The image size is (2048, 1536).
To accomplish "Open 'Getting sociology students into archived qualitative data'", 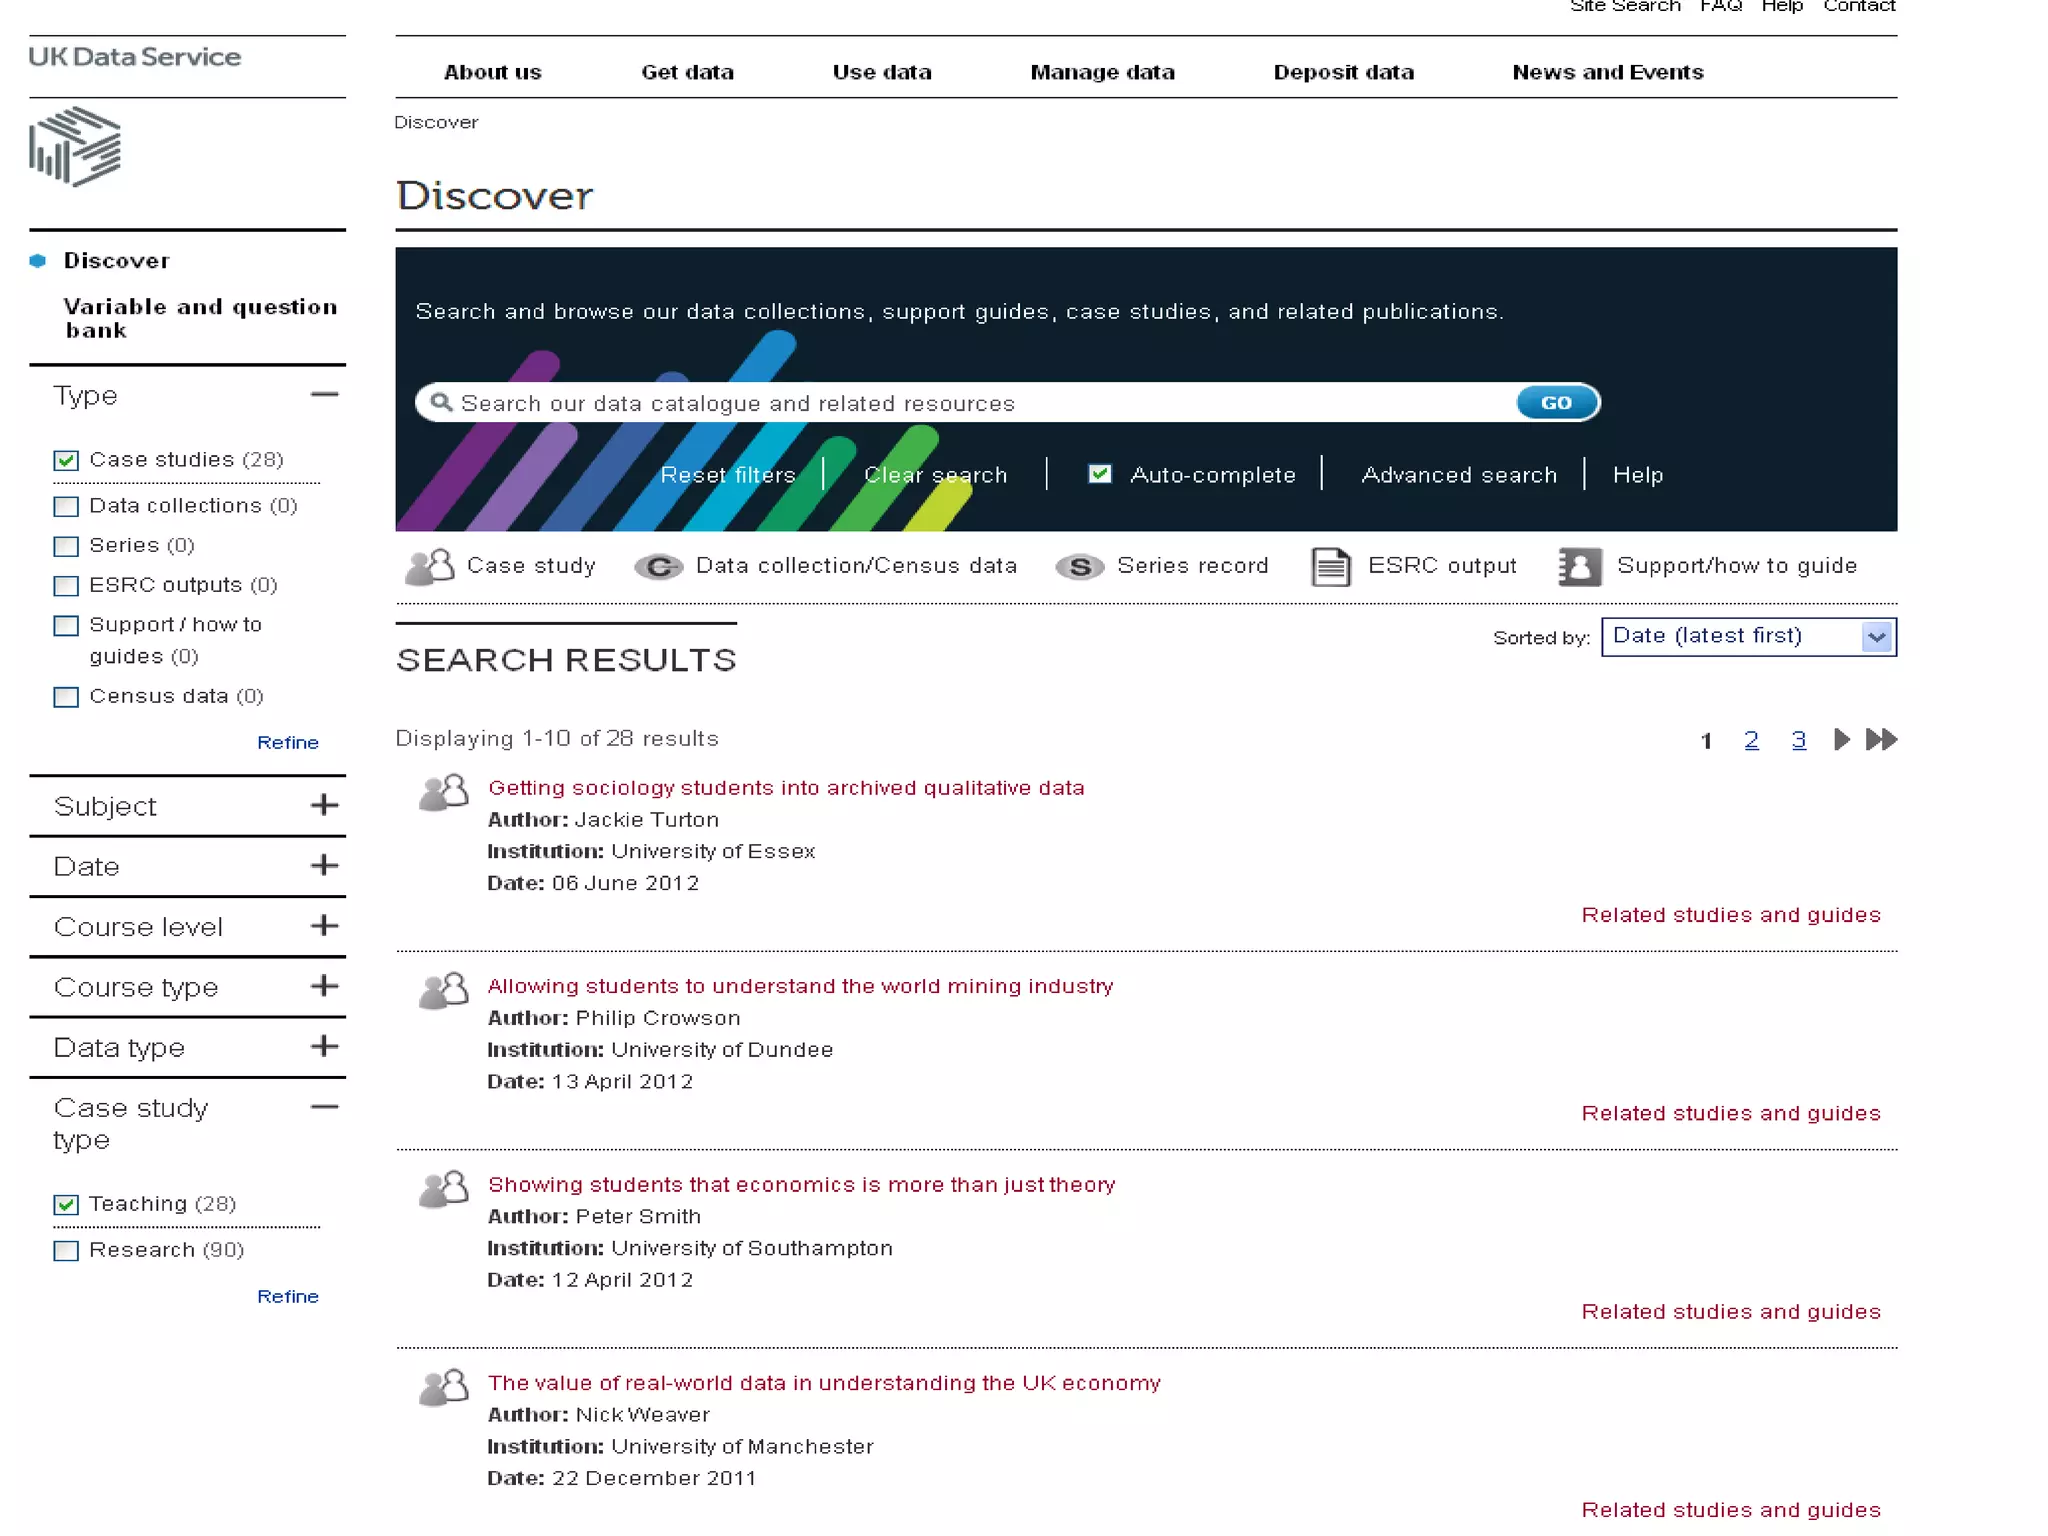I will coord(785,788).
